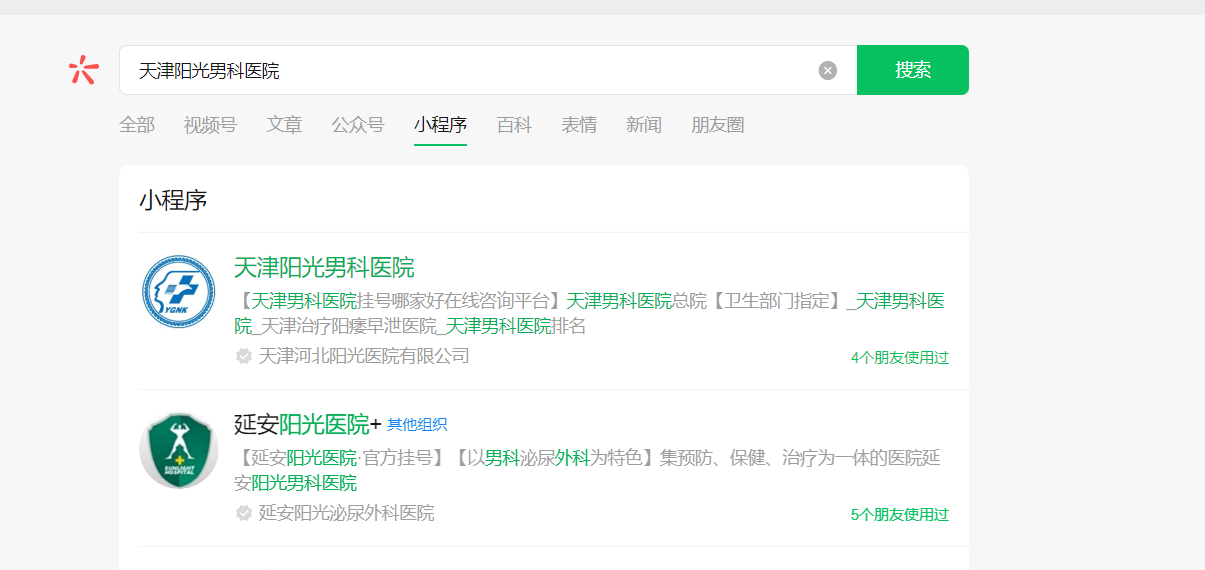The height and width of the screenshot is (570, 1205).
Task: Clear the search box with the X icon
Action: [828, 70]
